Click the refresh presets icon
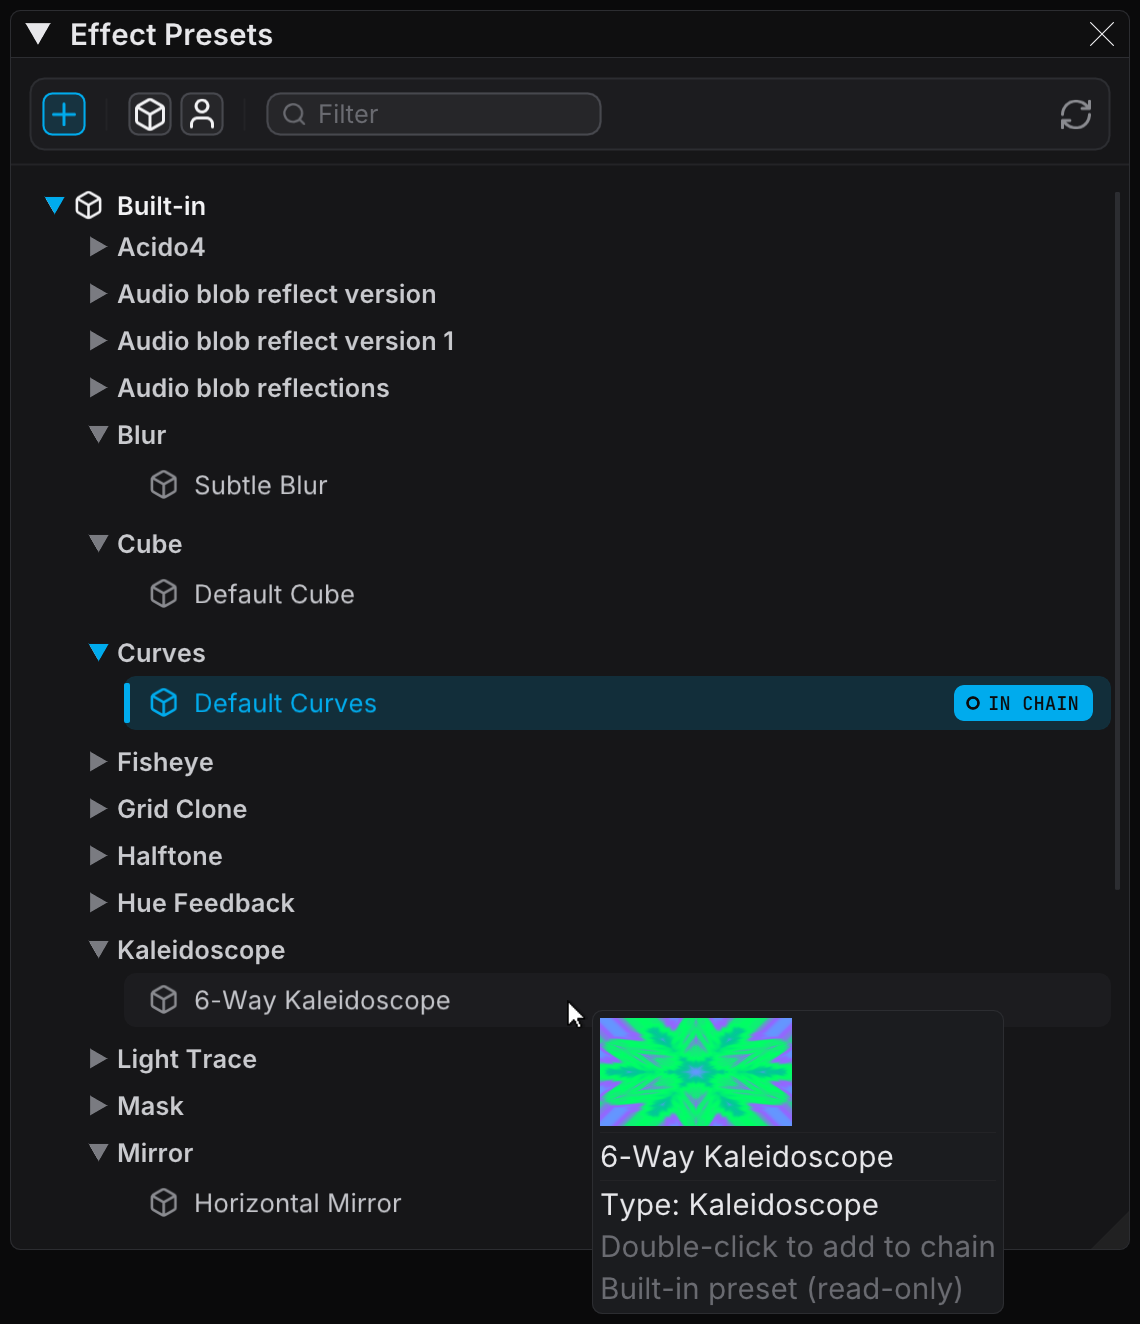This screenshot has height=1324, width=1140. (1076, 114)
